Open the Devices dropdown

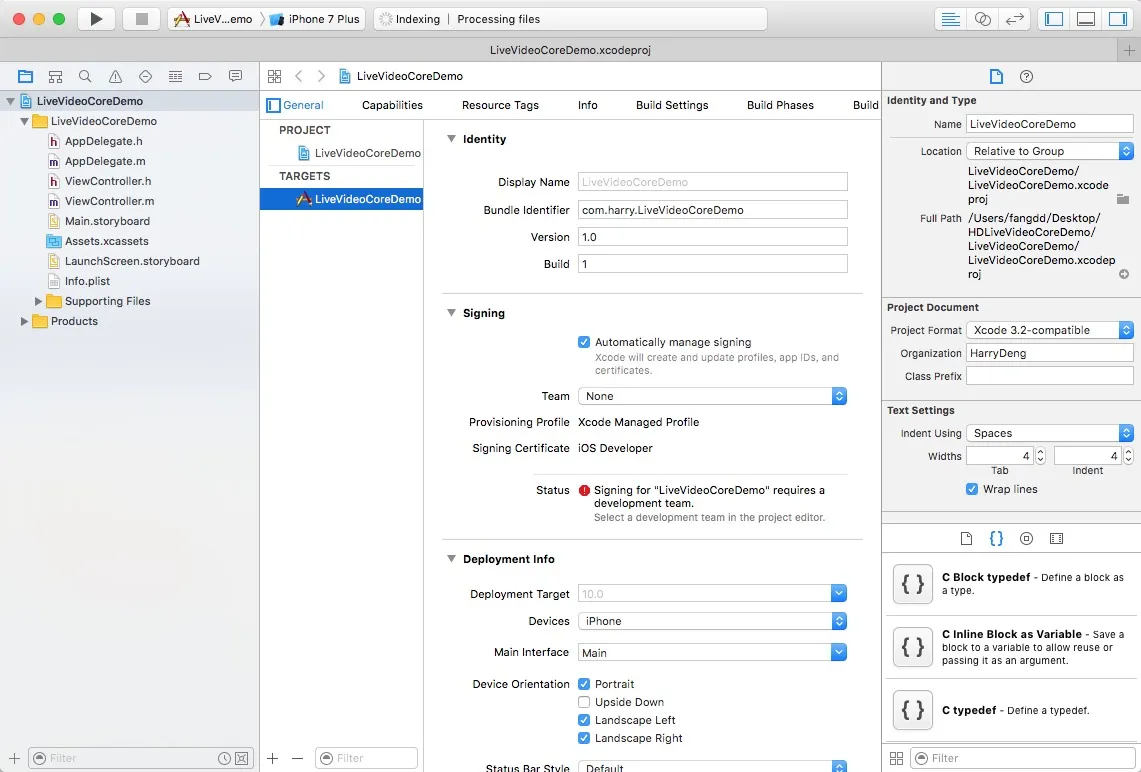(x=712, y=621)
